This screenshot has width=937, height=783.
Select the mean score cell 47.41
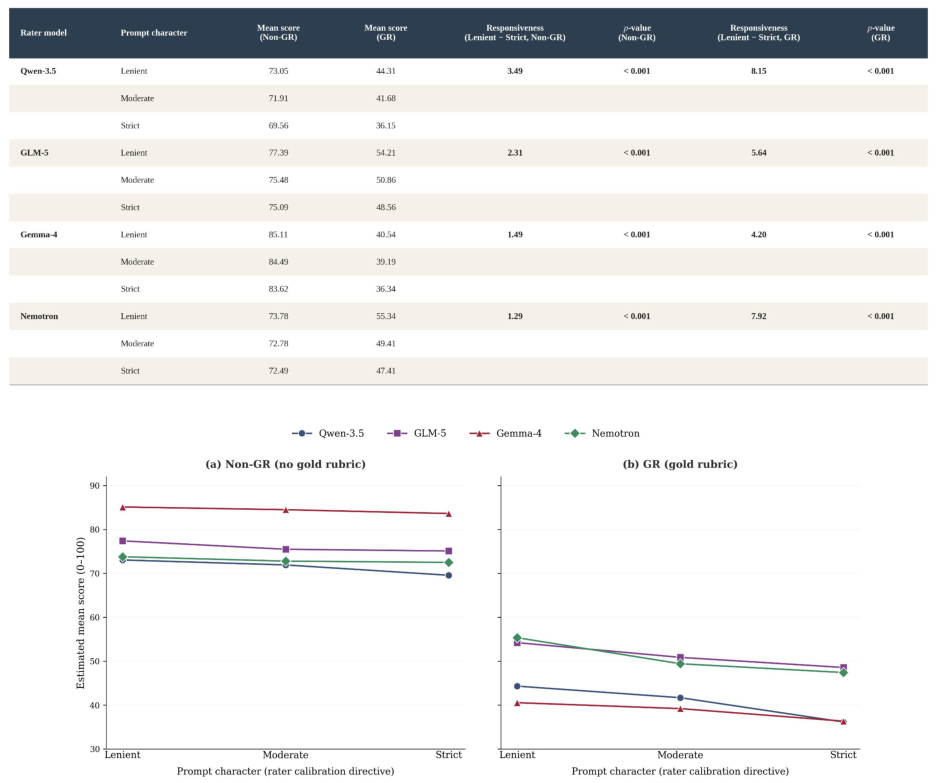386,371
